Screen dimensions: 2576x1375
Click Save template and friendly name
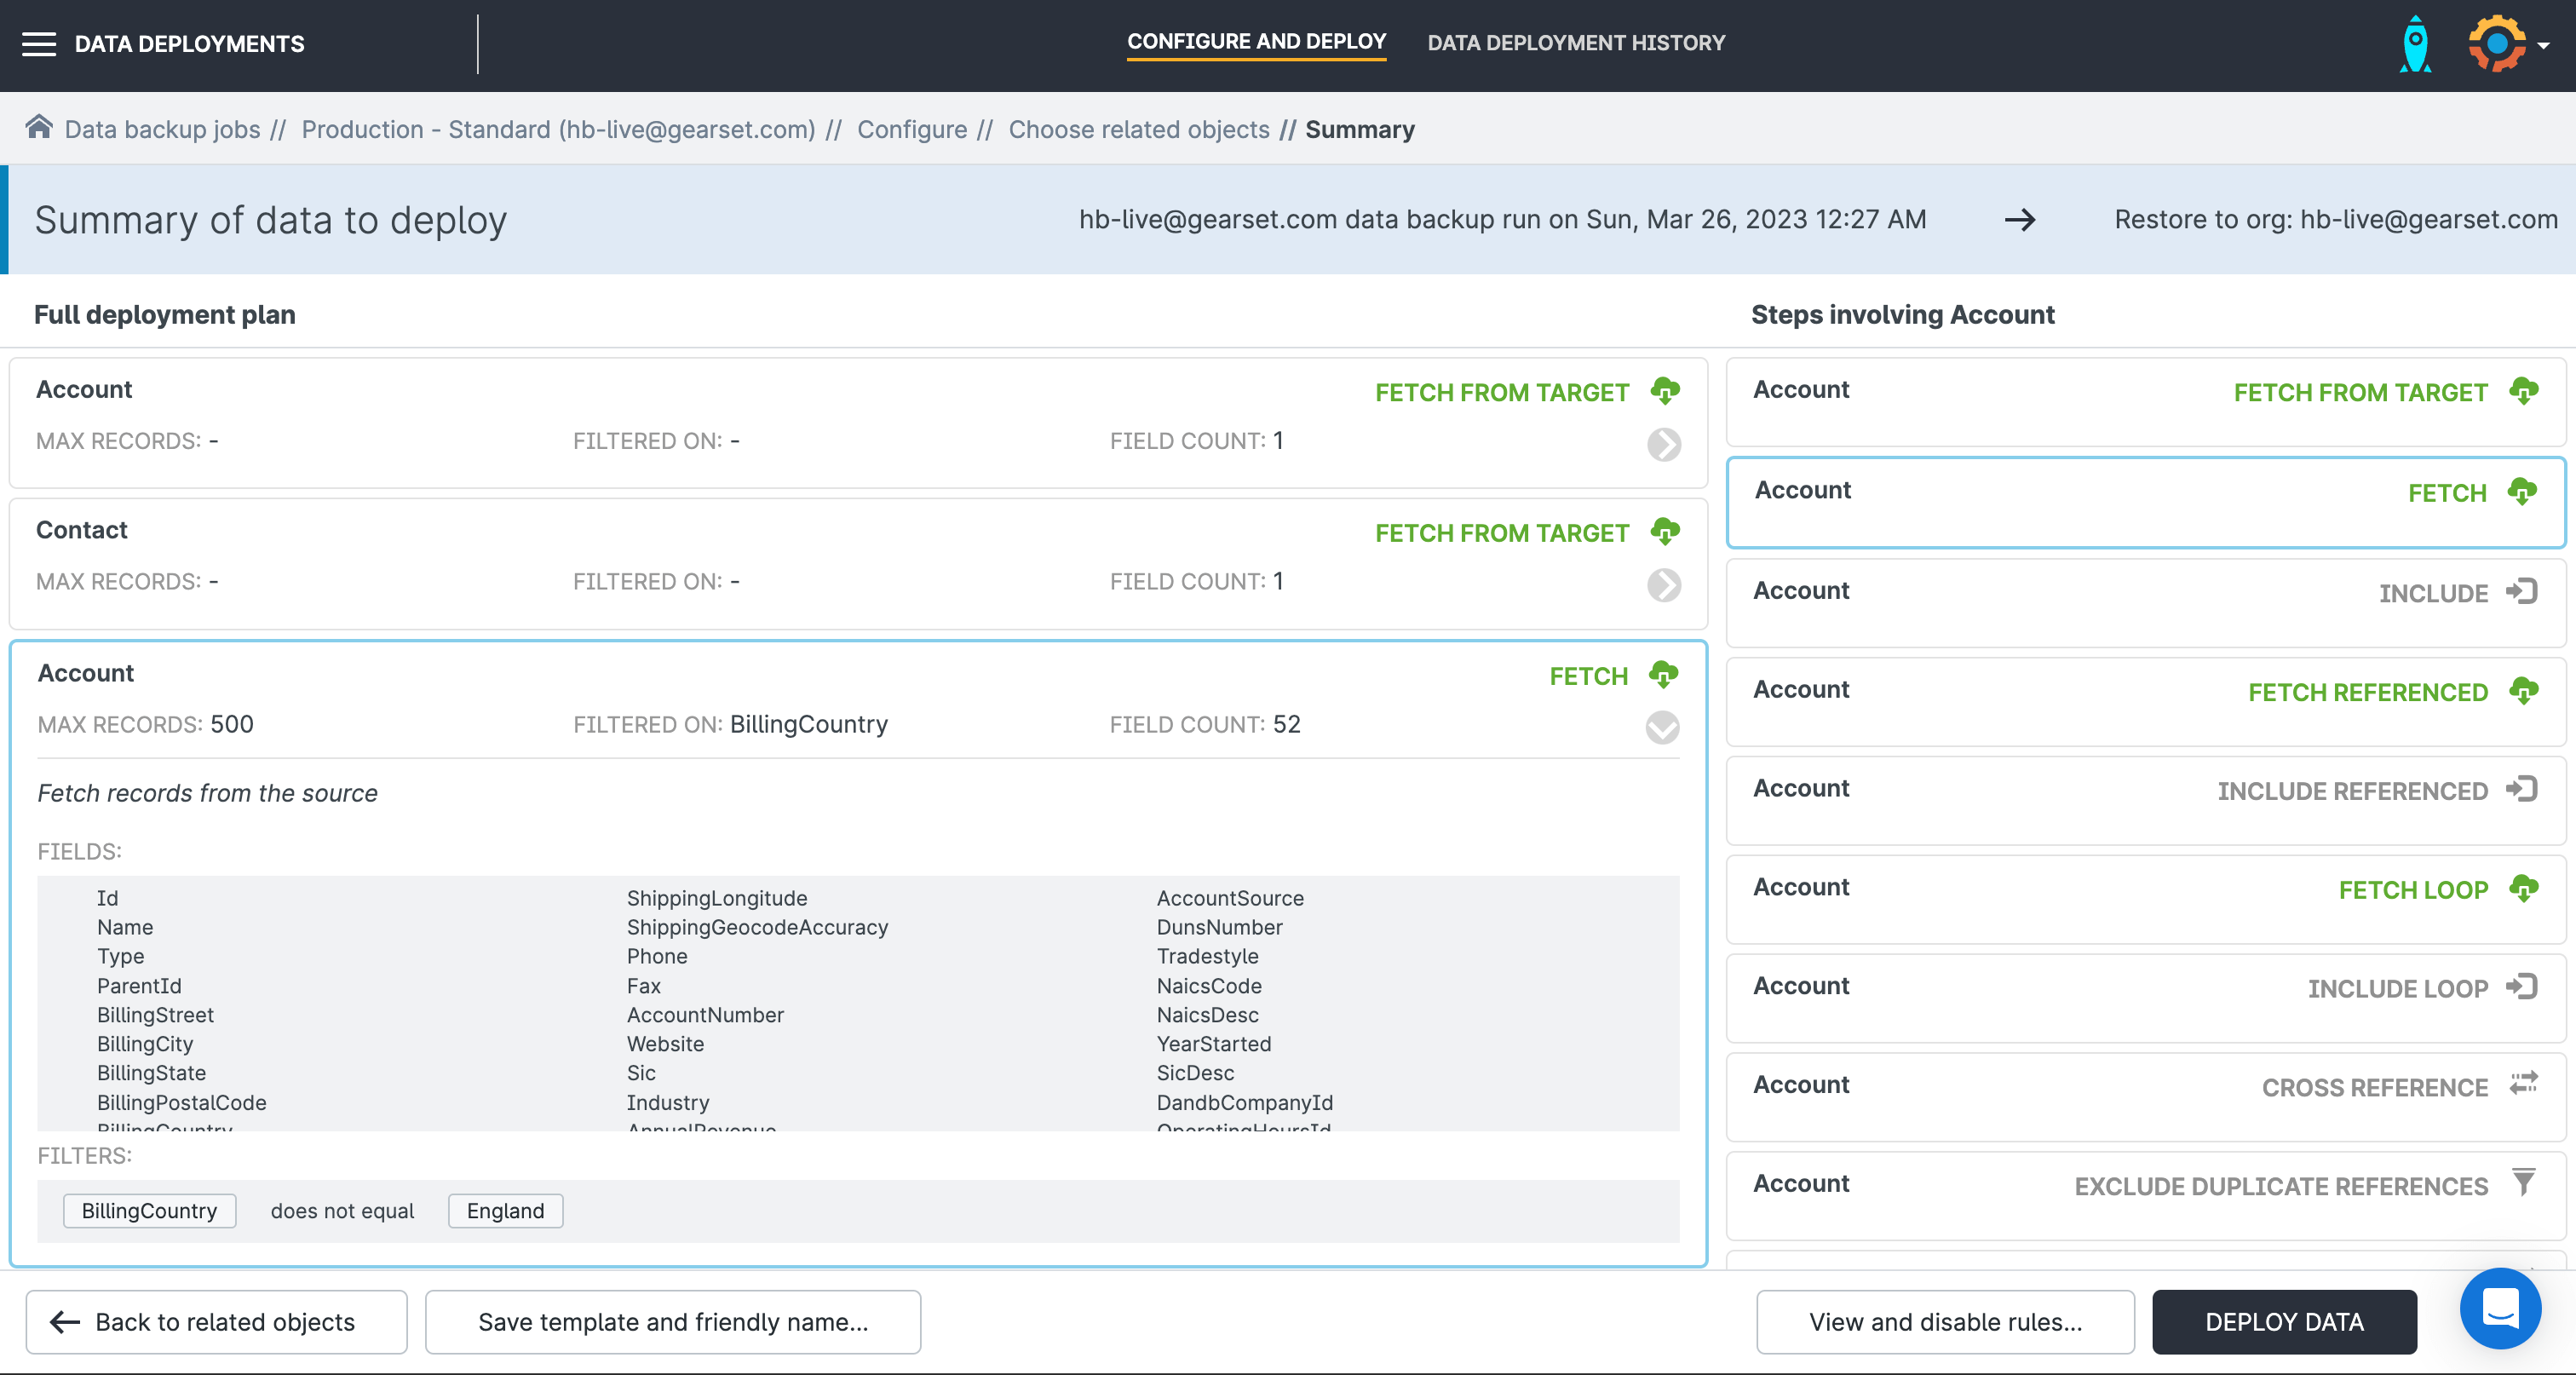tap(672, 1322)
